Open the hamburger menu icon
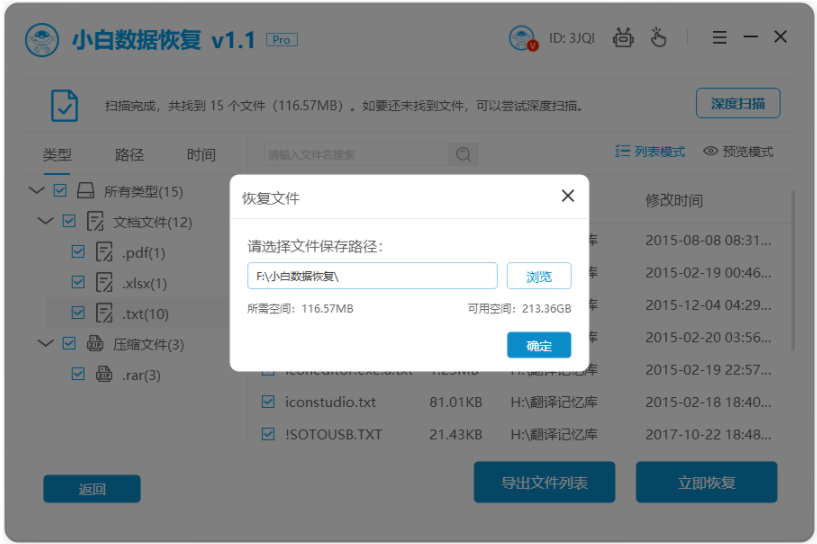 (x=720, y=37)
